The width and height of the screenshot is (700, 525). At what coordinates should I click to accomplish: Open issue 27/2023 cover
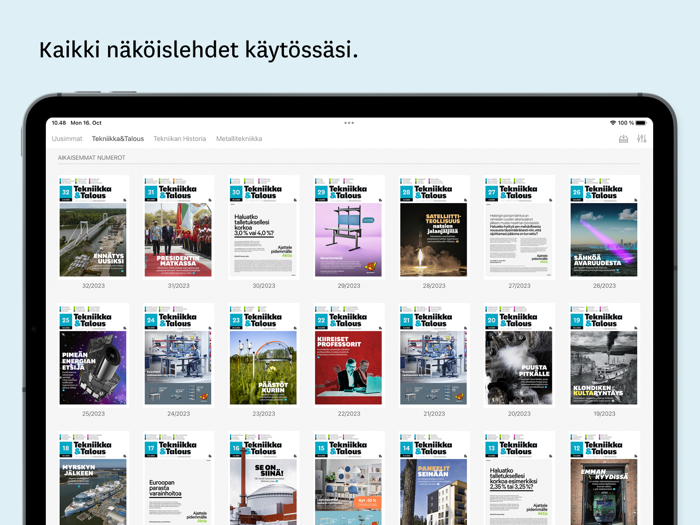519,227
